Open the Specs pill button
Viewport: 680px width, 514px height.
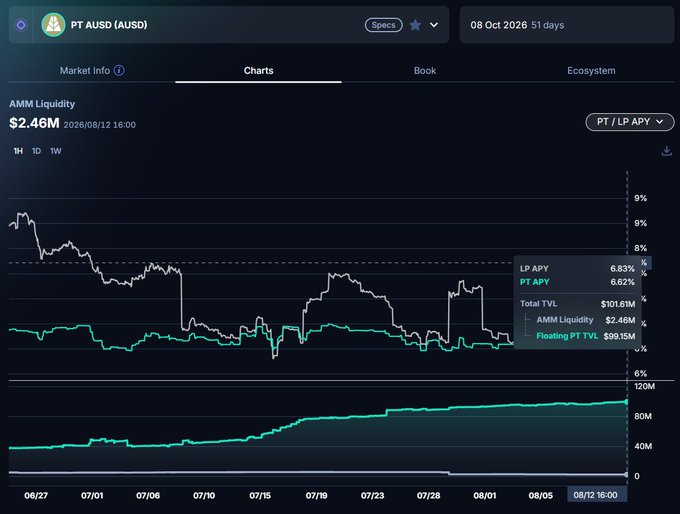[383, 25]
